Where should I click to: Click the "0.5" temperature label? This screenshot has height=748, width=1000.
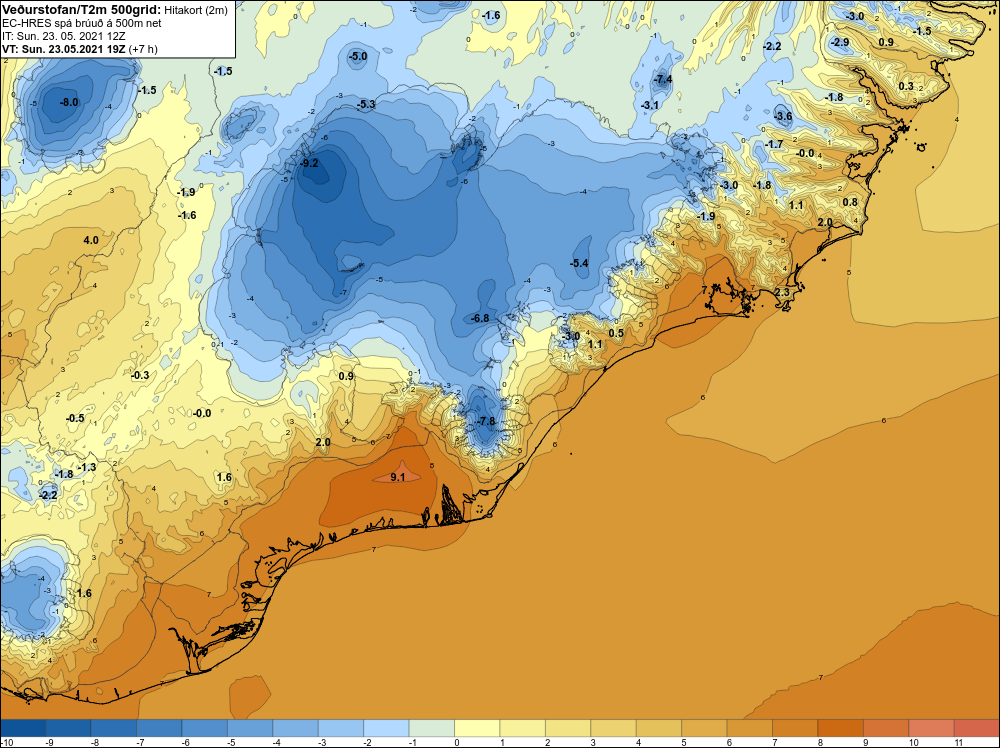[616, 333]
